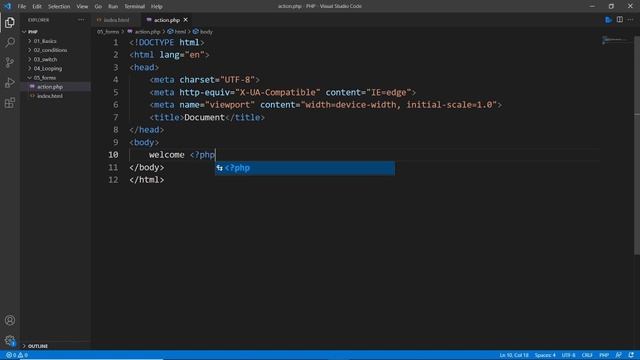Click 05_forms breadcrumb segment
Screen dimensions: 640x360
108,31
